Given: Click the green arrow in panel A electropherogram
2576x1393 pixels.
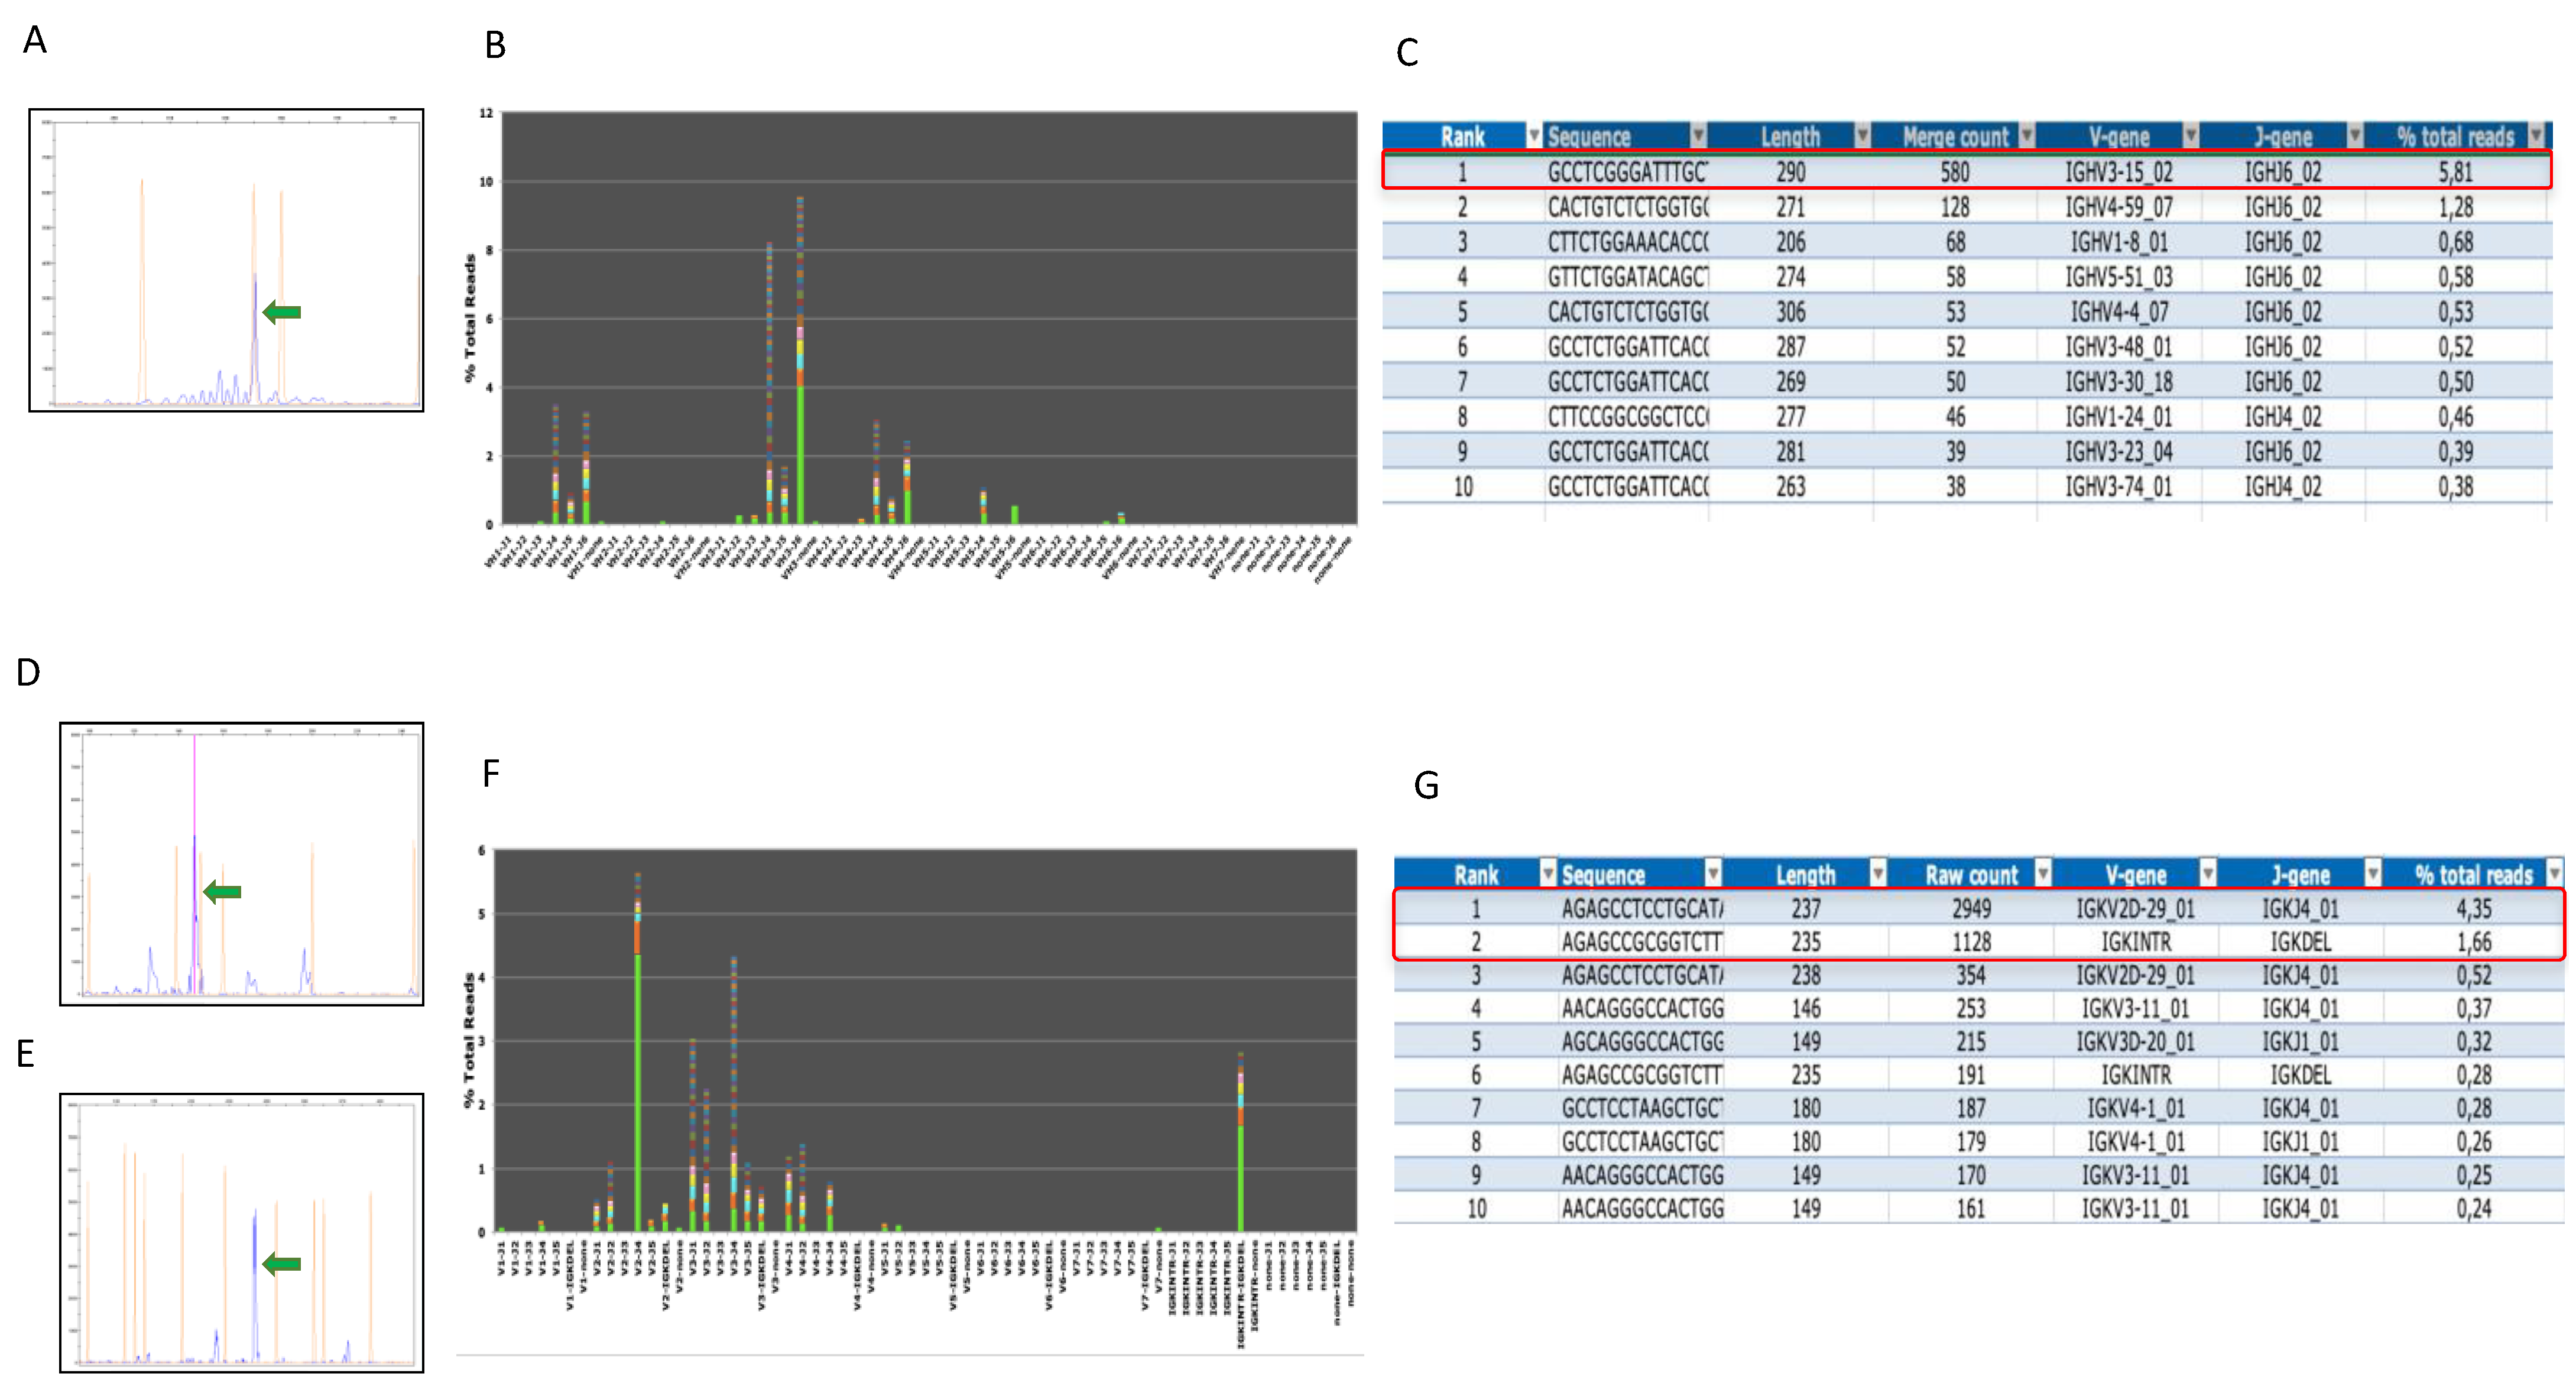Looking at the screenshot, I should (282, 312).
